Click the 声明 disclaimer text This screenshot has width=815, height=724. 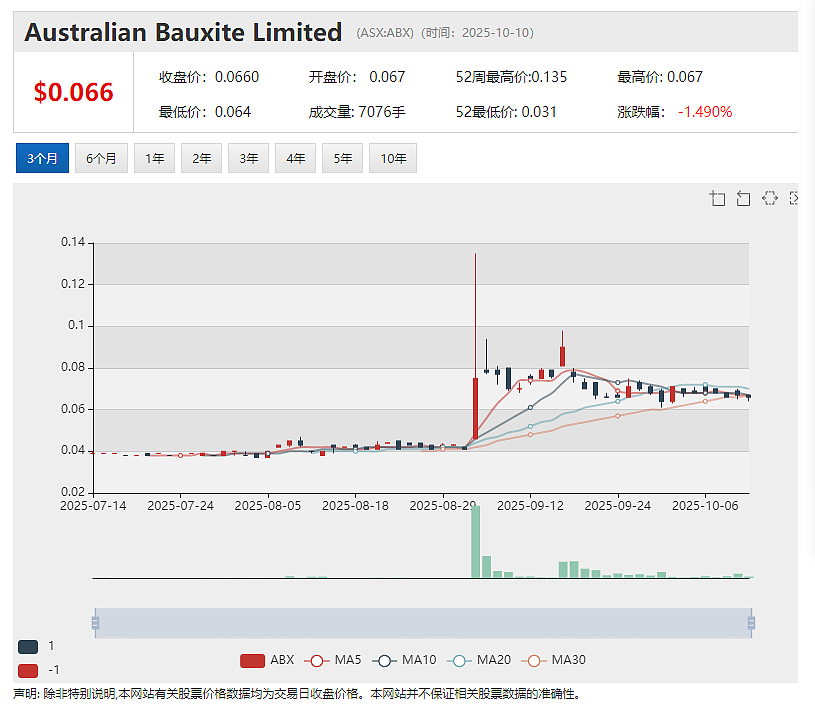(x=297, y=694)
